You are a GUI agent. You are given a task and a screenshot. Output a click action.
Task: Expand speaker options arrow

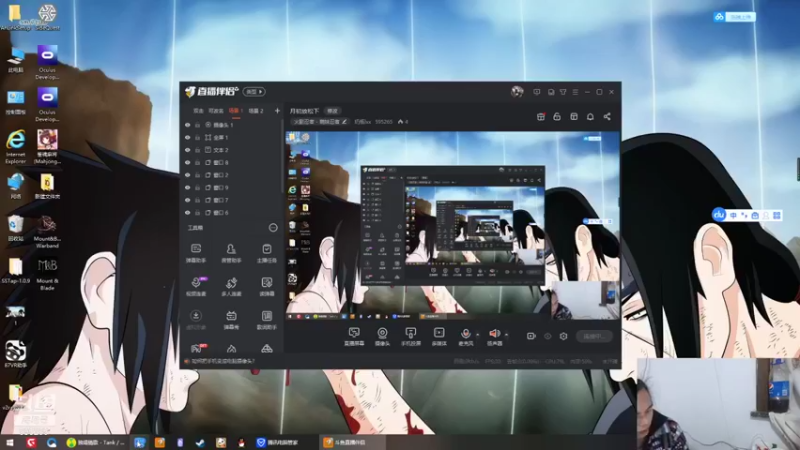pos(506,335)
